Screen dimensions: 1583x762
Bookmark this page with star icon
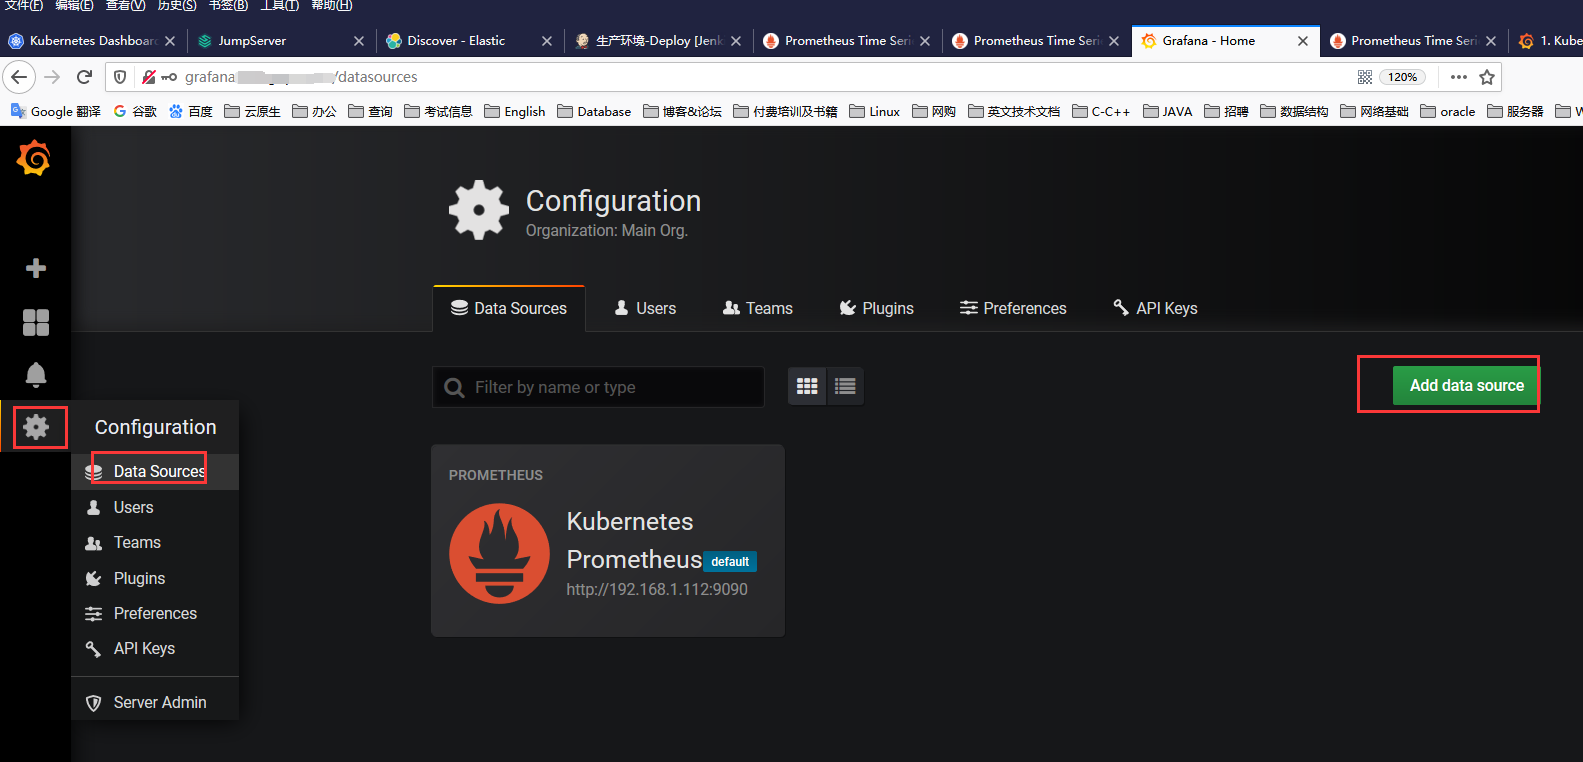click(x=1487, y=77)
